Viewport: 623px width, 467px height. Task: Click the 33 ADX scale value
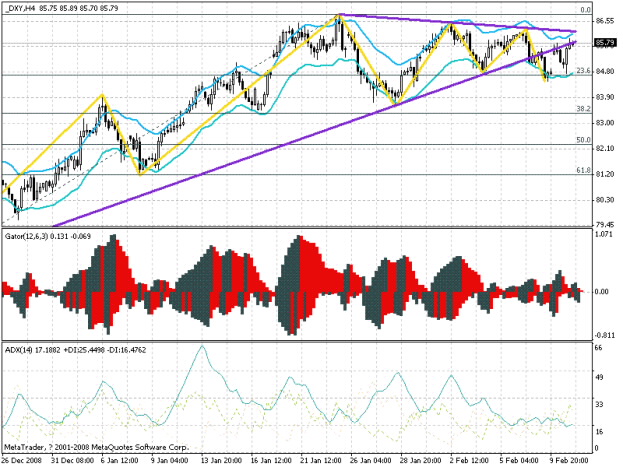tap(598, 405)
